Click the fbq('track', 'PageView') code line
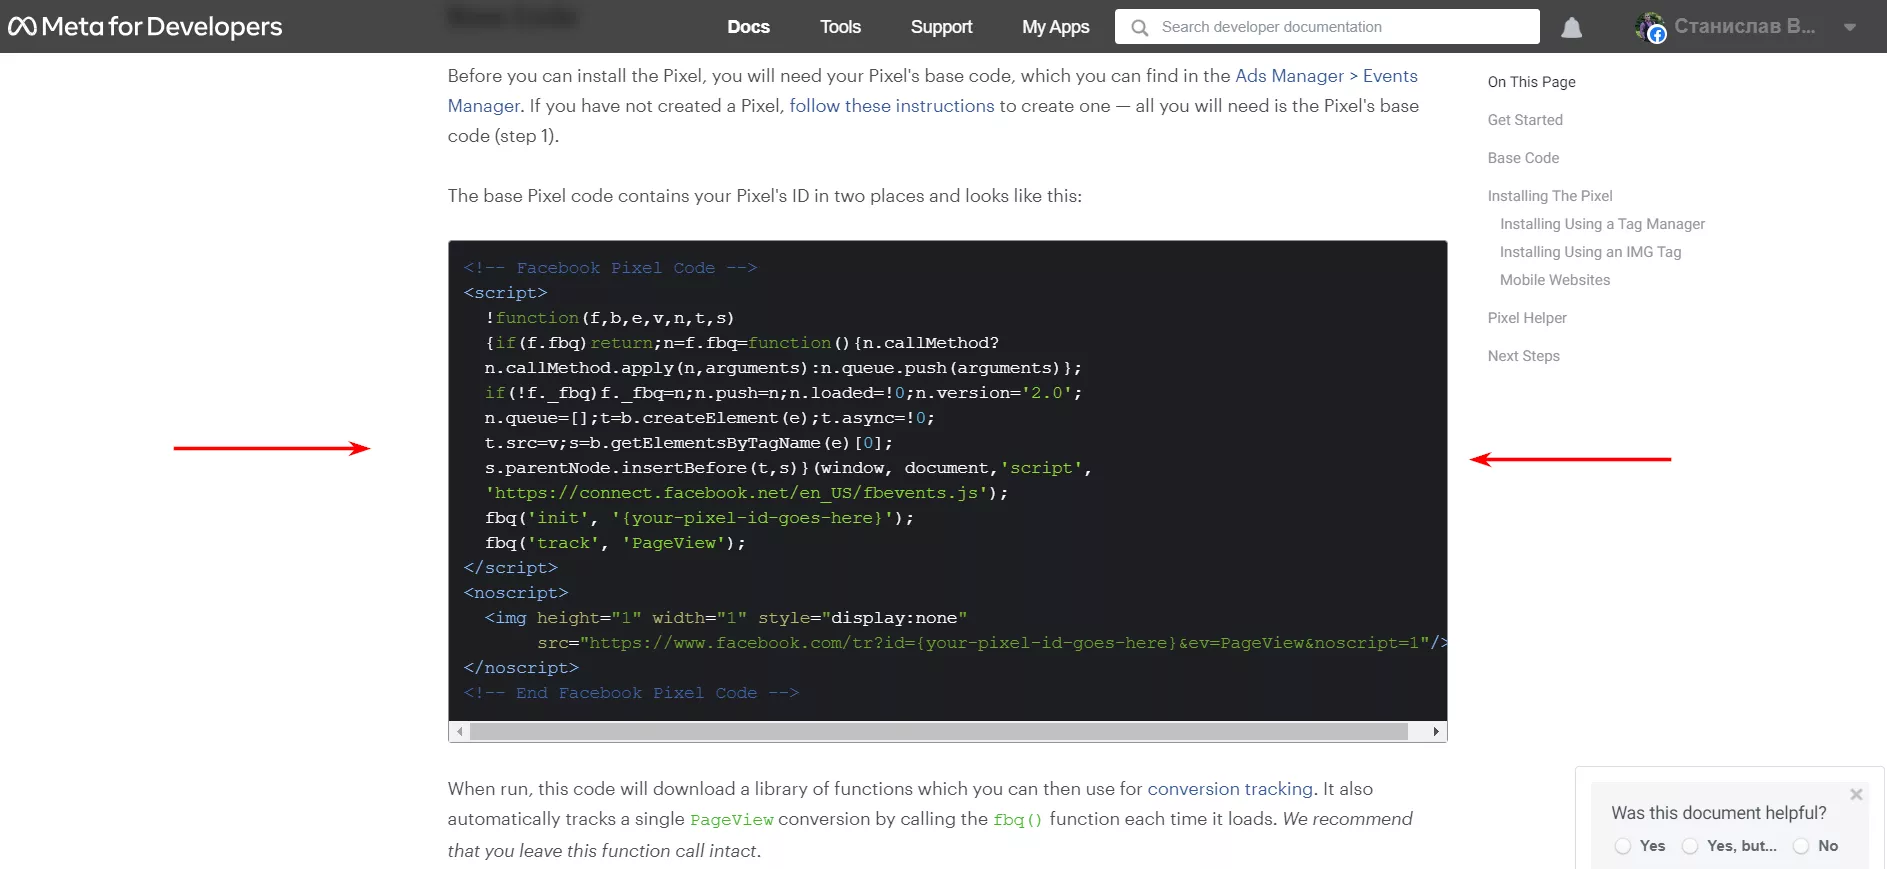The image size is (1887, 869). point(615,543)
